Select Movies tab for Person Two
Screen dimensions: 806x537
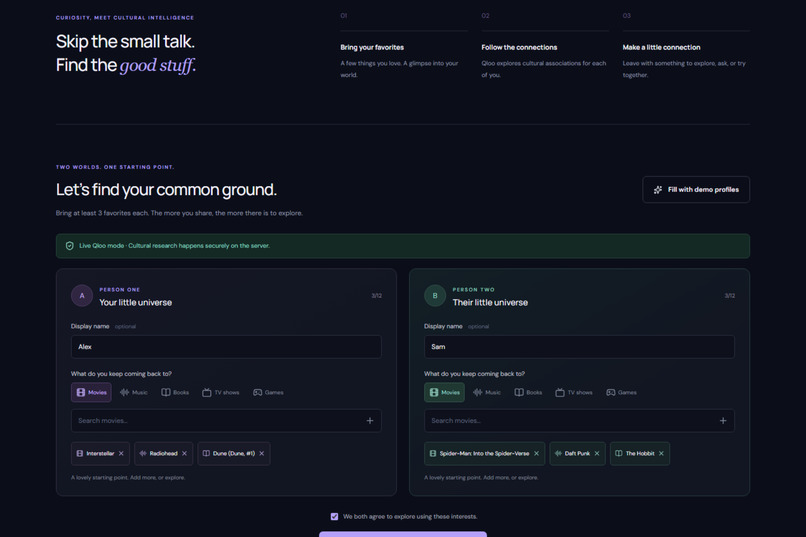coord(445,393)
